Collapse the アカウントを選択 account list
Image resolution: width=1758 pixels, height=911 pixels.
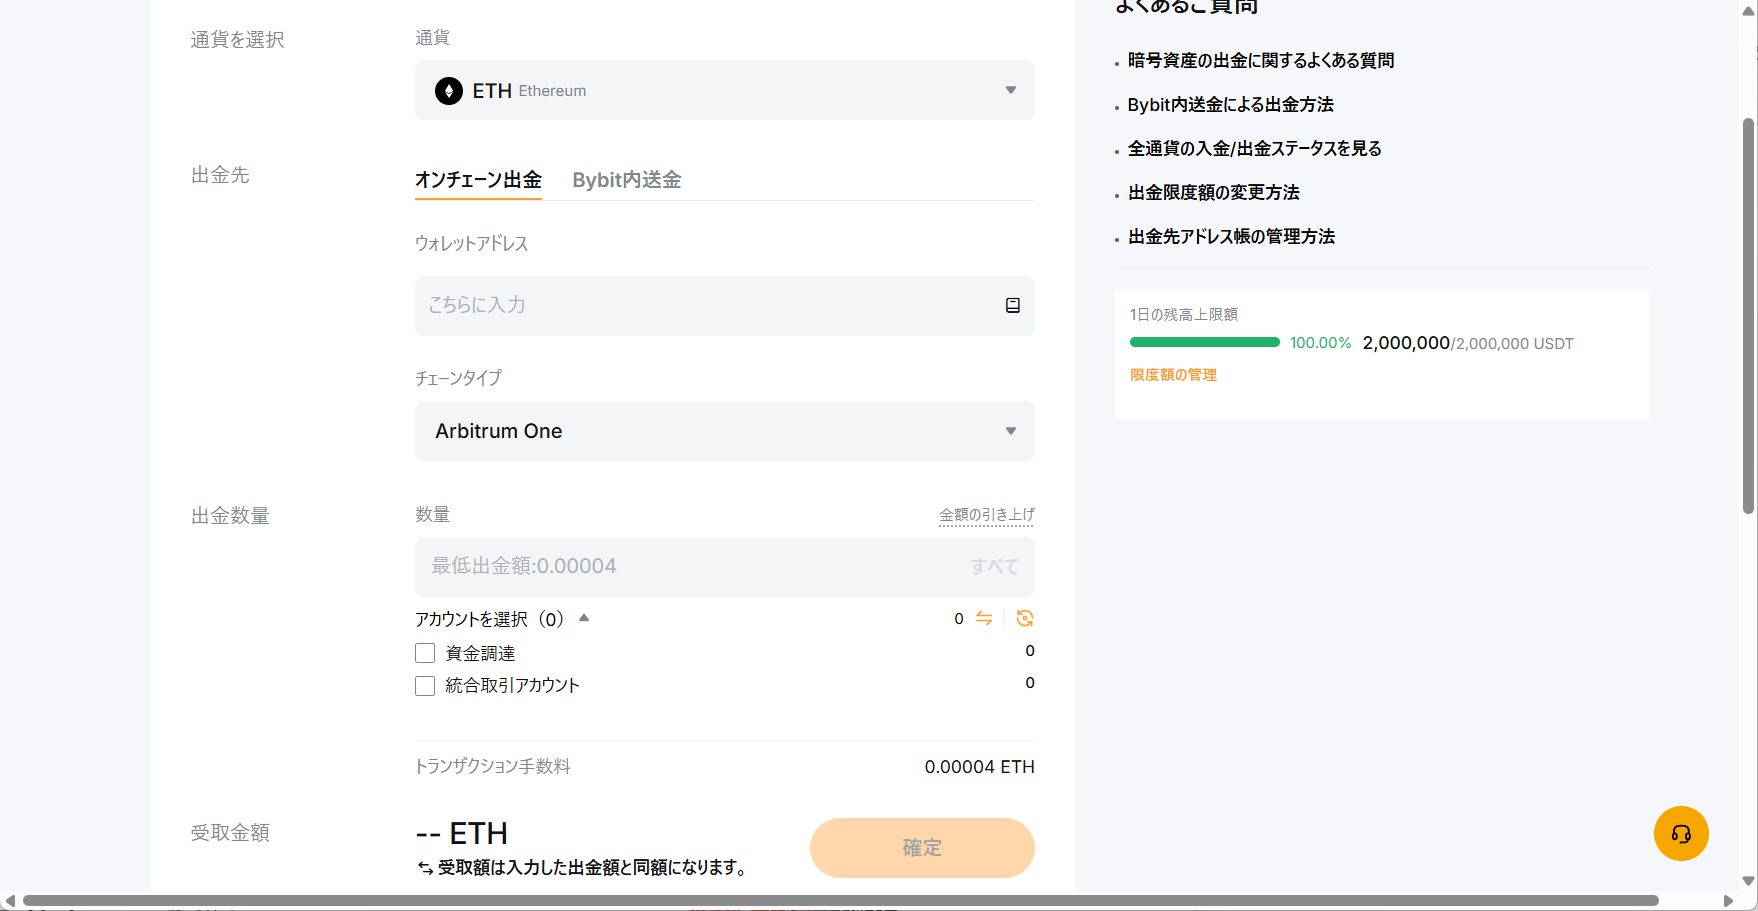coord(584,619)
